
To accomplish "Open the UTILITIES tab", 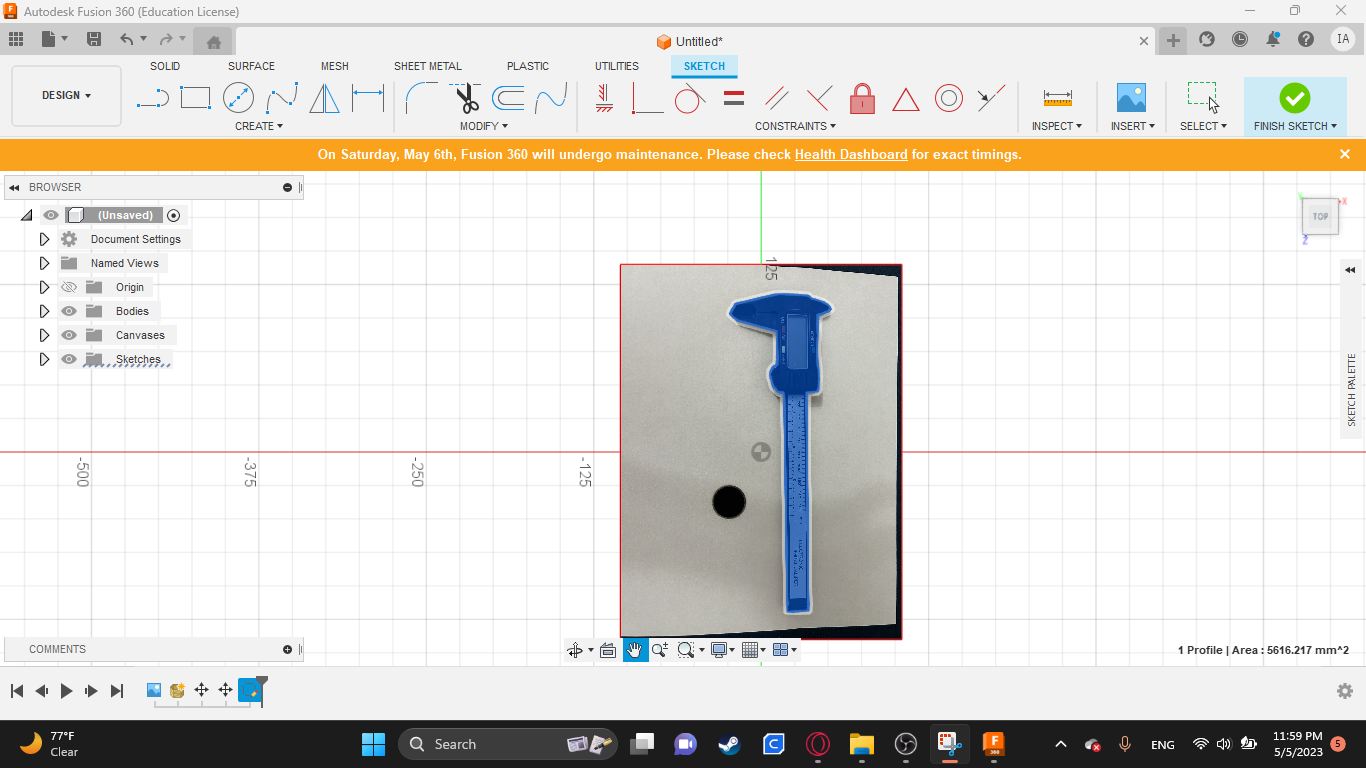I will (x=617, y=66).
